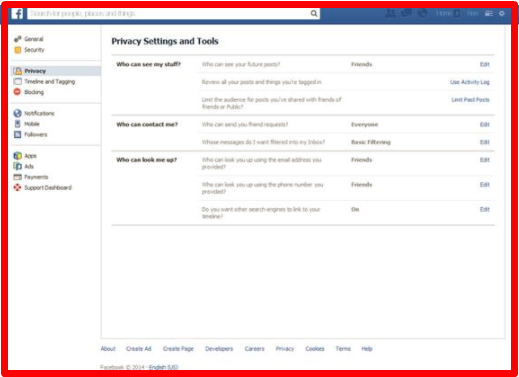The image size is (519, 377).
Task: Click the Limit Past Posts link
Action: tap(470, 100)
